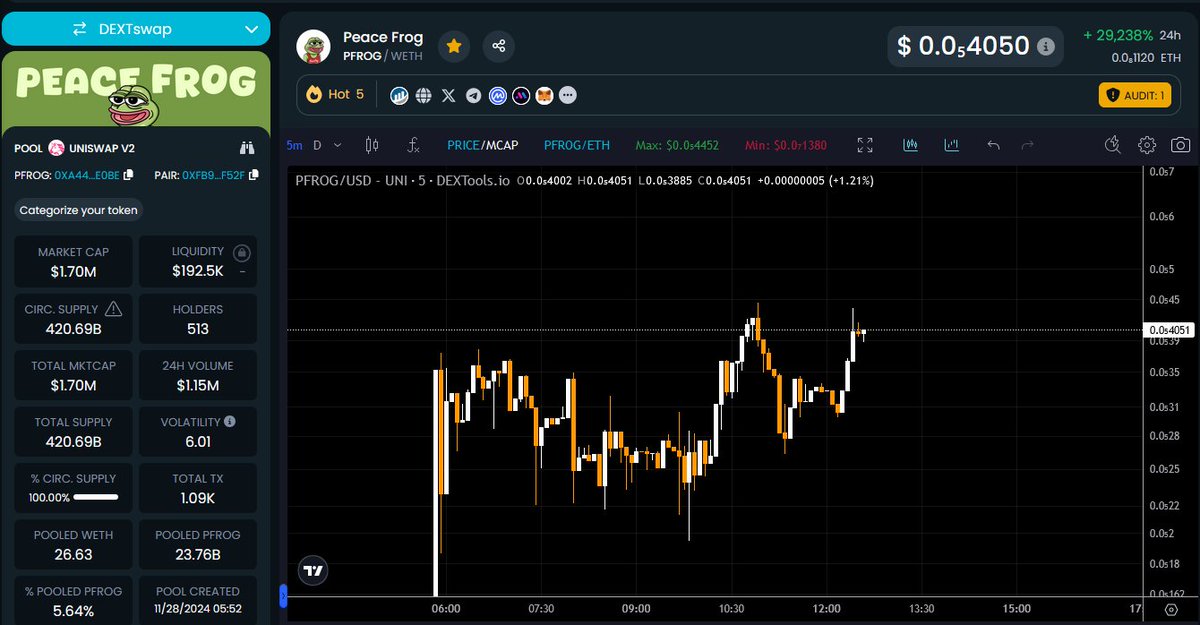Click the MARKET CAP $1.70M card
Screen dimensions: 1200x625
click(x=73, y=261)
